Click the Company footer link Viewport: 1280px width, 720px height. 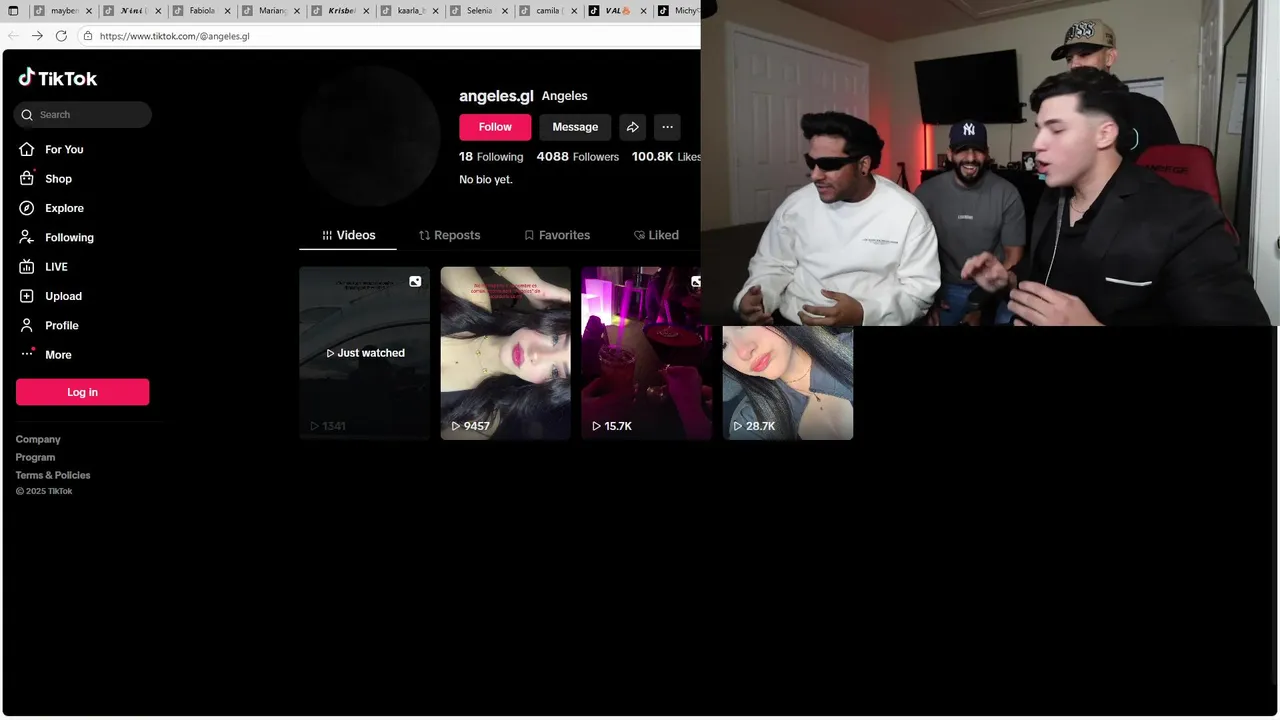tap(38, 439)
